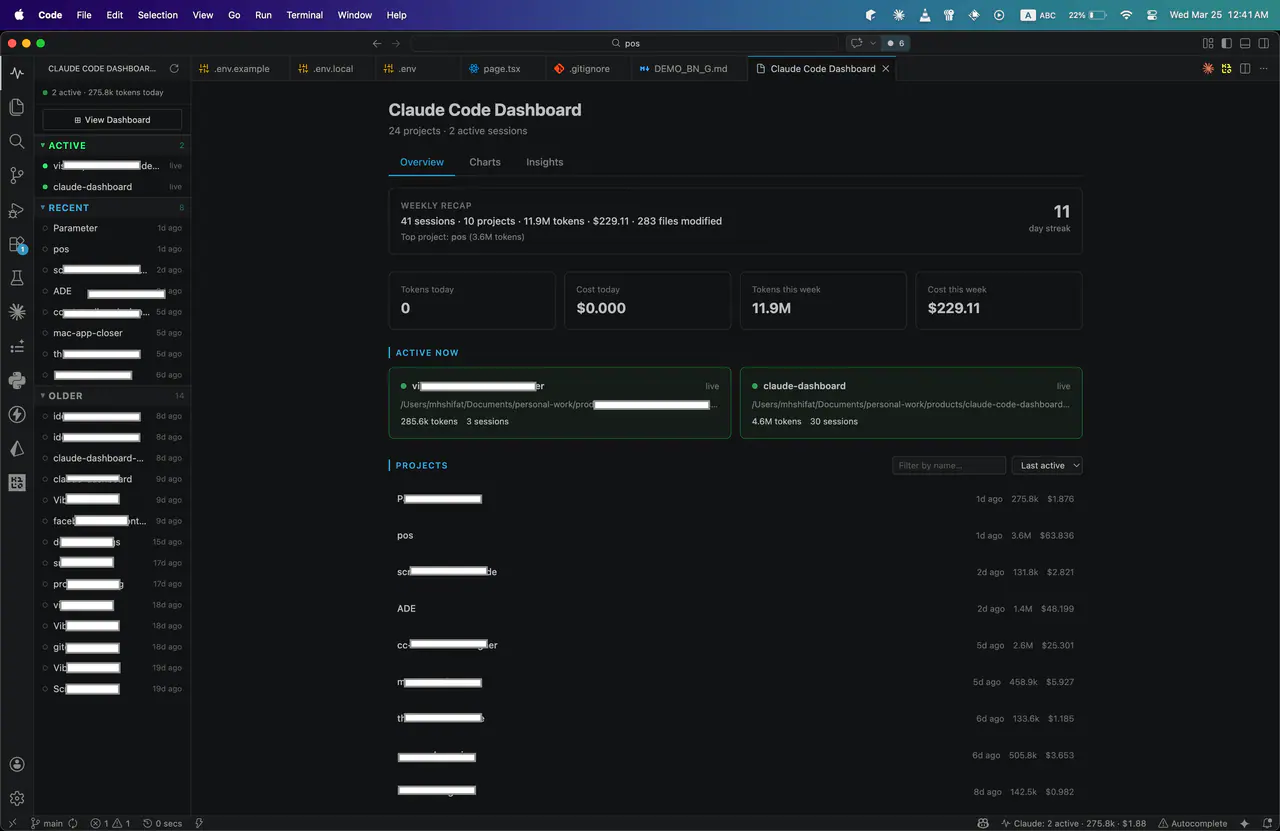1280x831 pixels.
Task: Open the ADE project row
Action: [735, 608]
